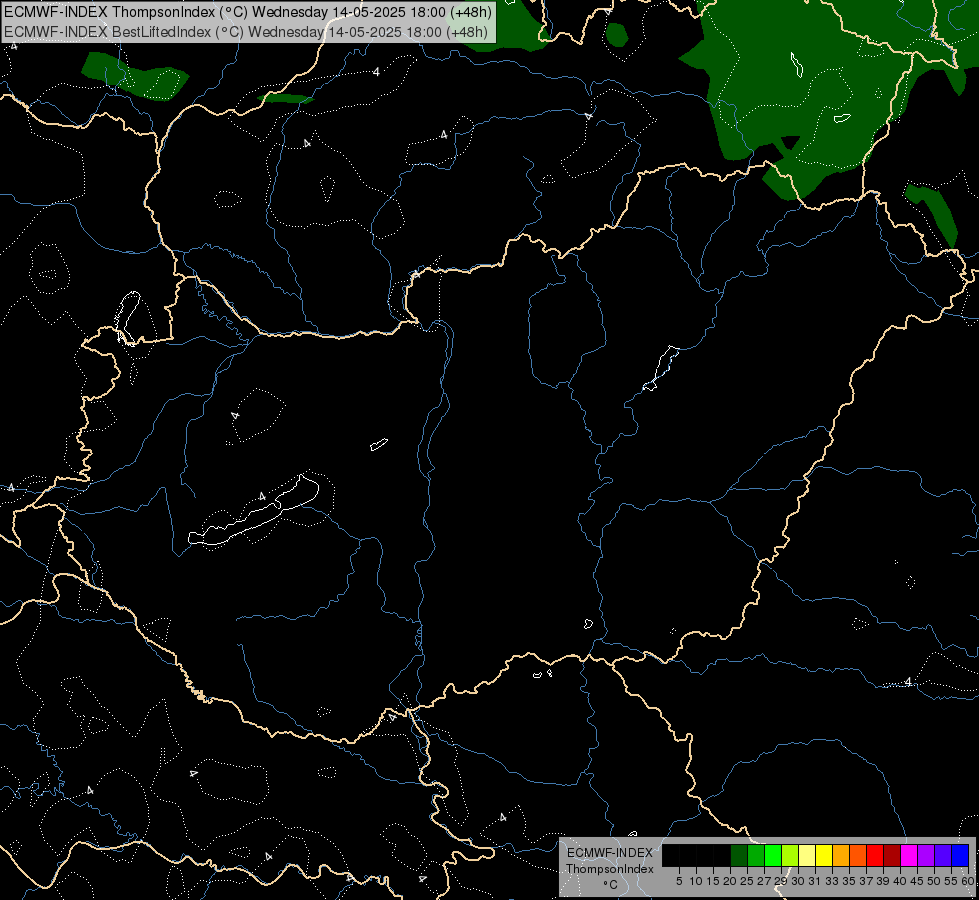Click the yellow-green 29–30 legend swatch
This screenshot has height=900, width=979.
790,855
